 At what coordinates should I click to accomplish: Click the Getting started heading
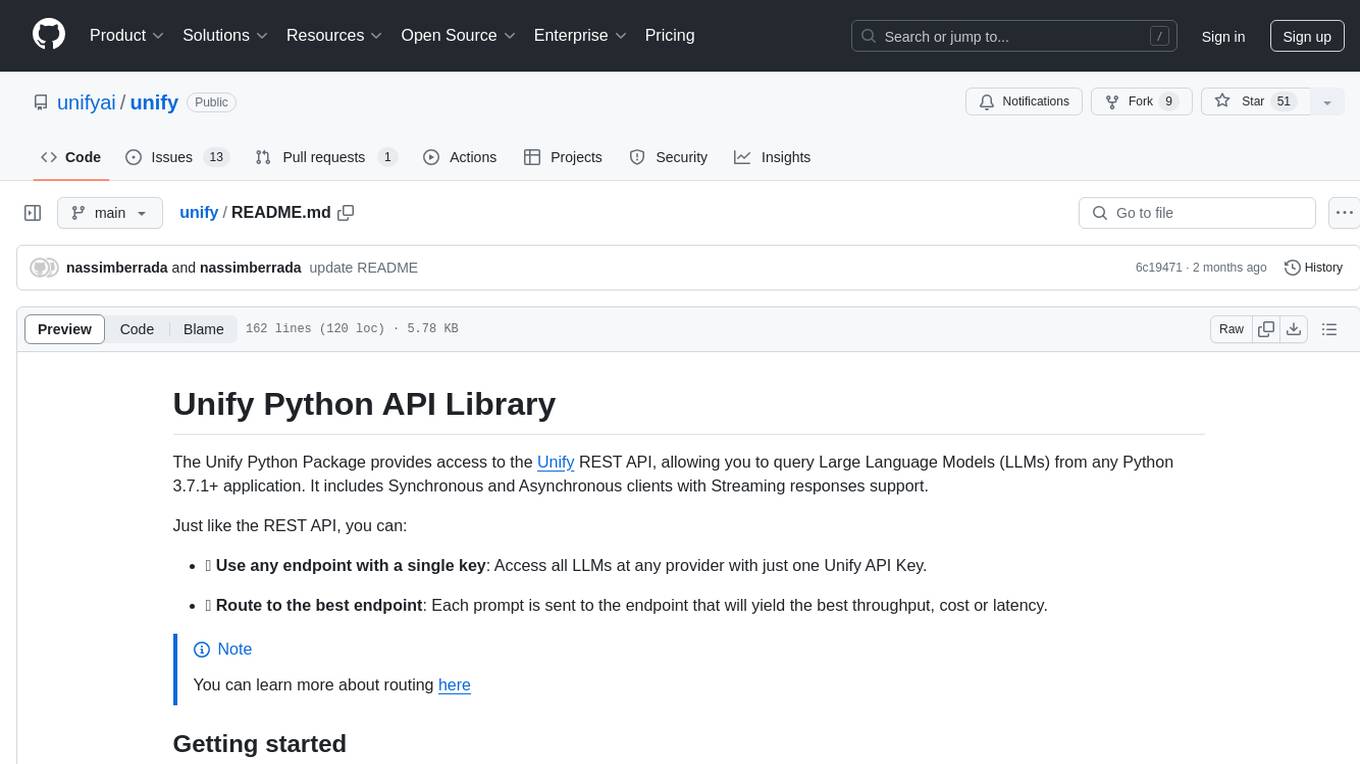tap(259, 744)
